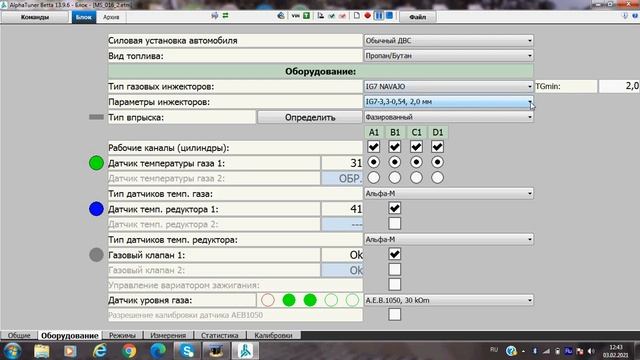Click the TGmin value field

pyautogui.click(x=619, y=86)
